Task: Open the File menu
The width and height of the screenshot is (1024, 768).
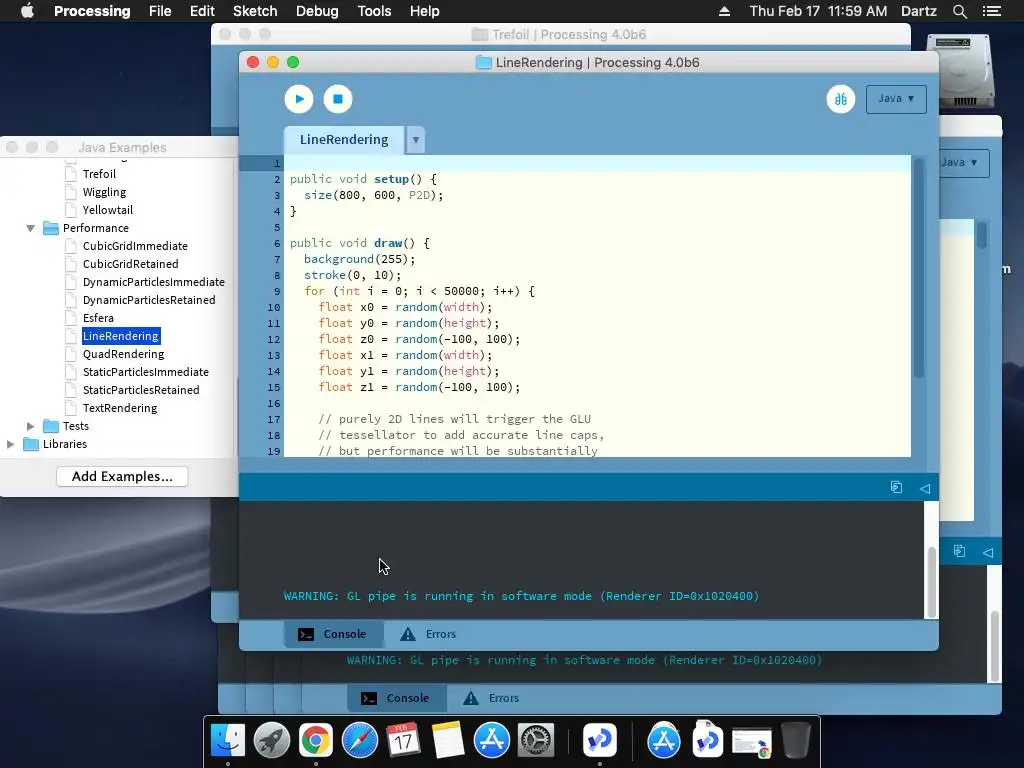Action: click(160, 11)
